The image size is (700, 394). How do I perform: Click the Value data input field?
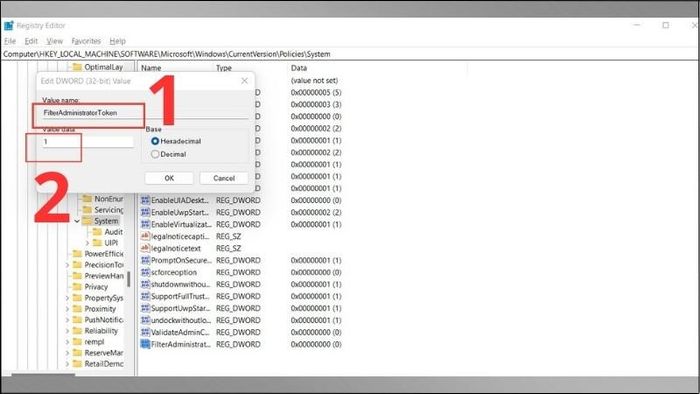(88, 142)
